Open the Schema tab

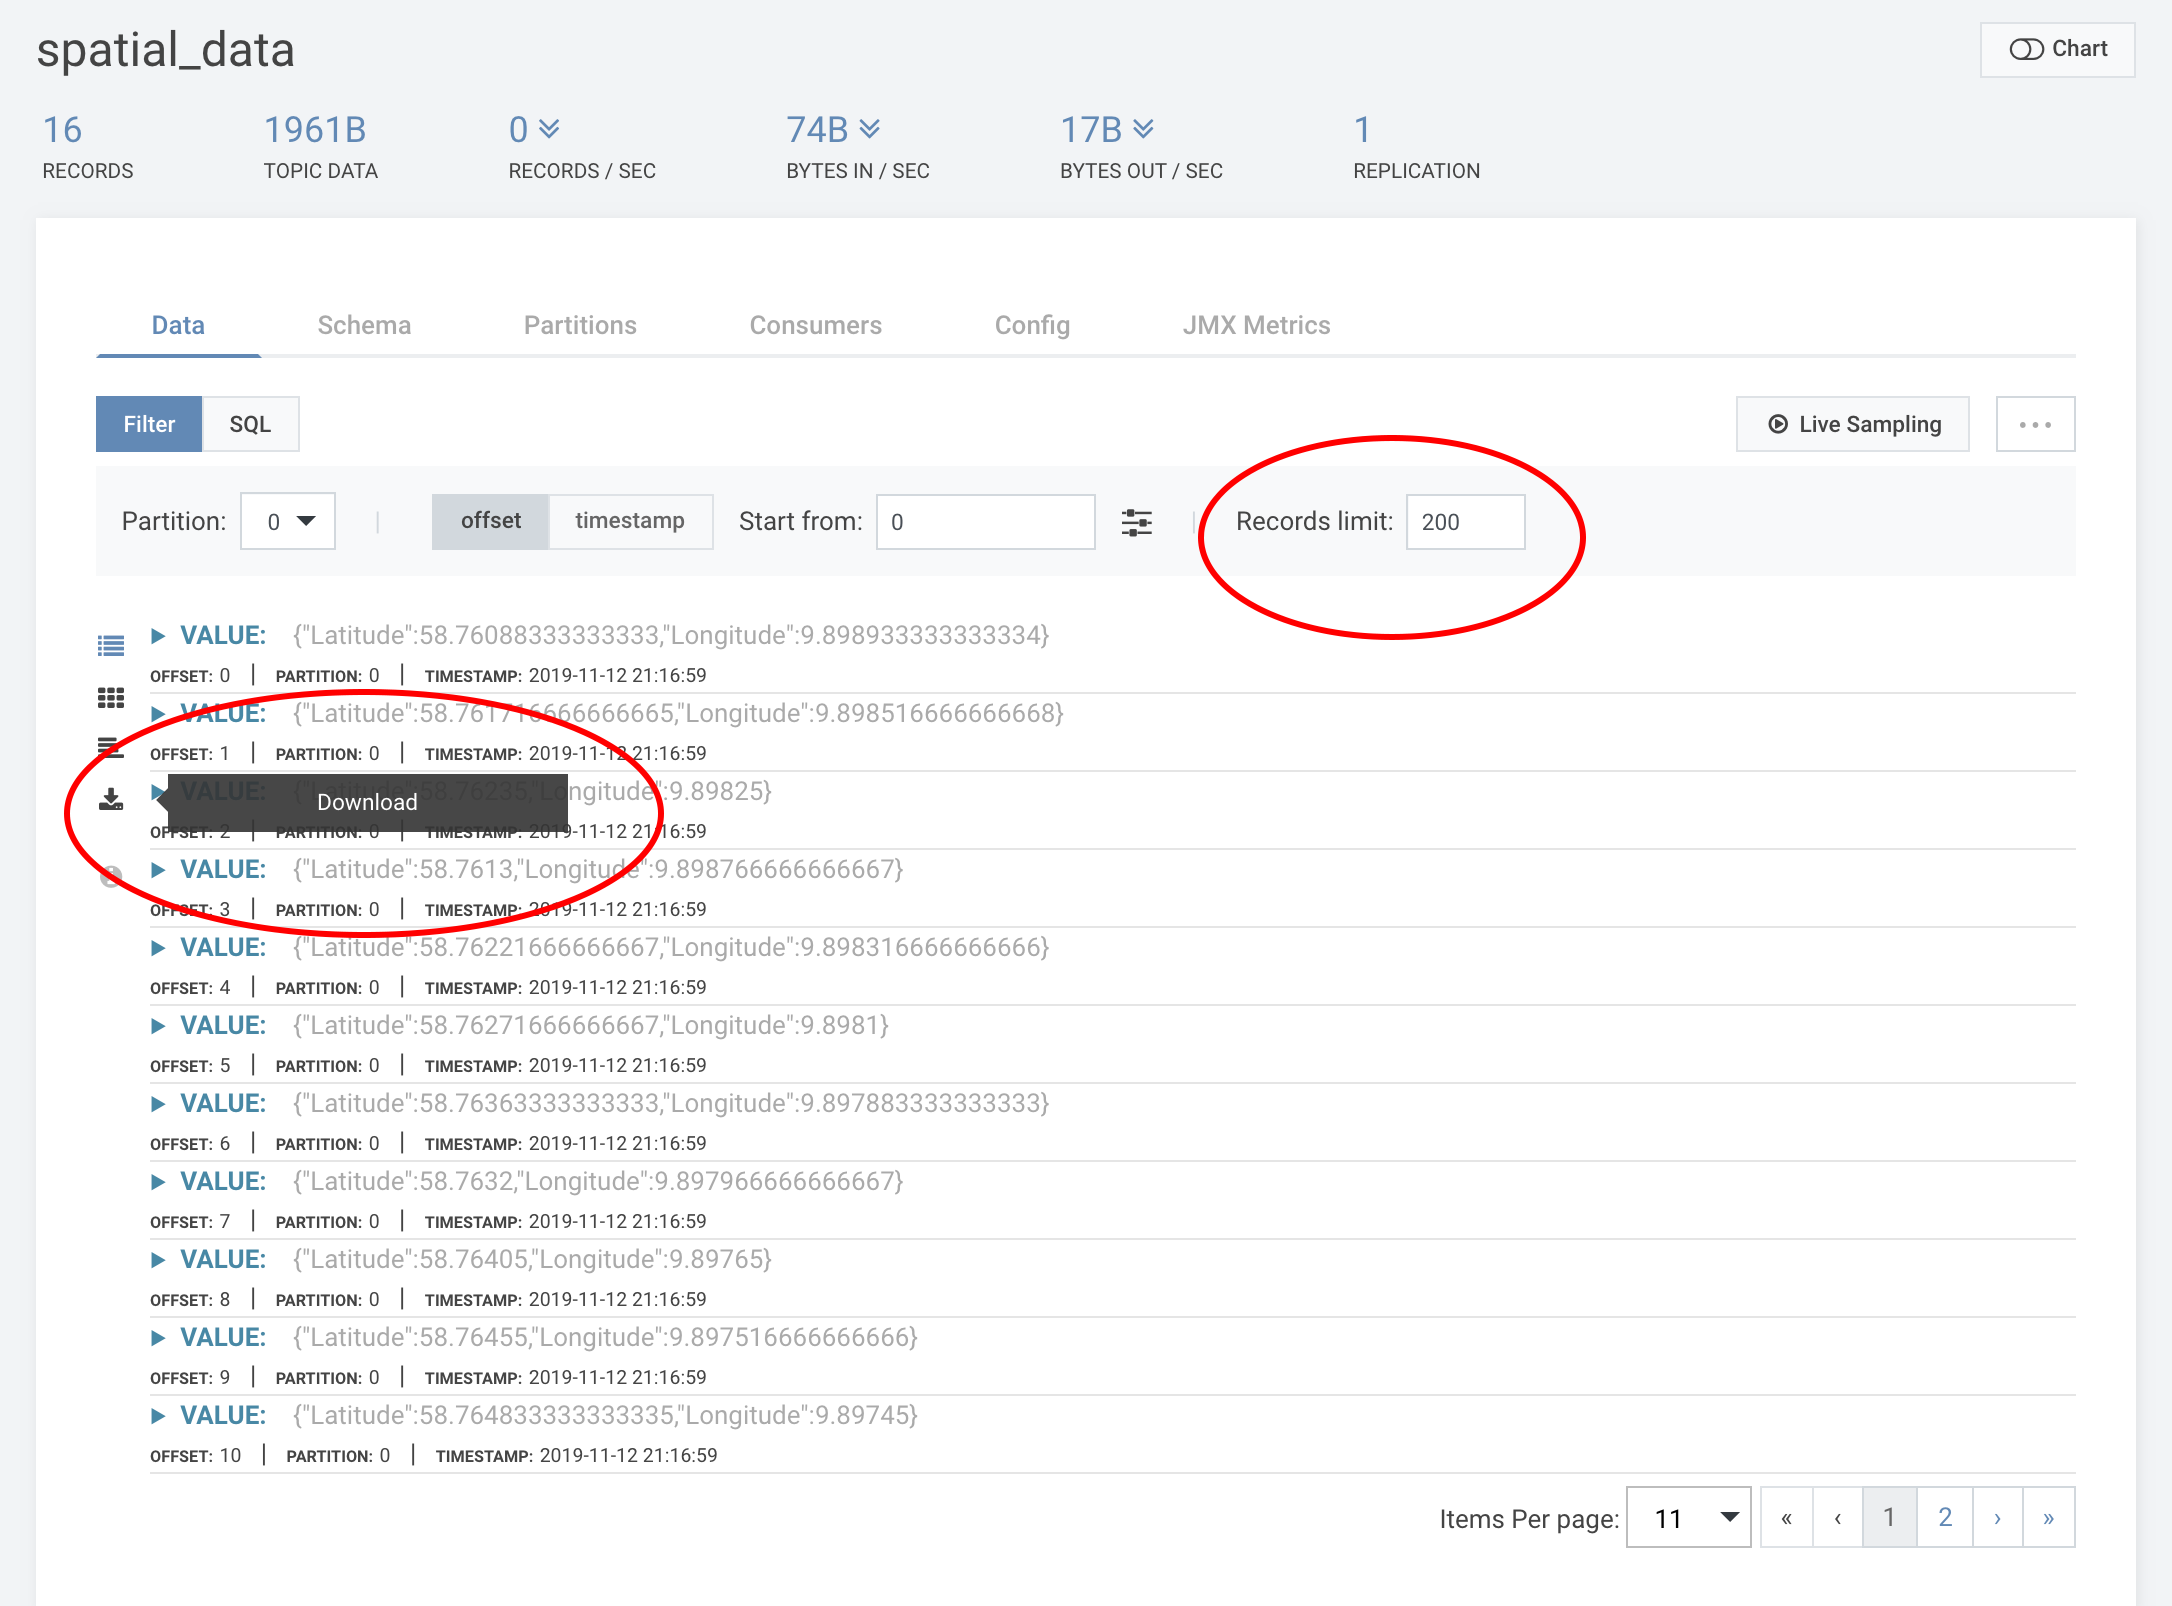click(x=364, y=325)
